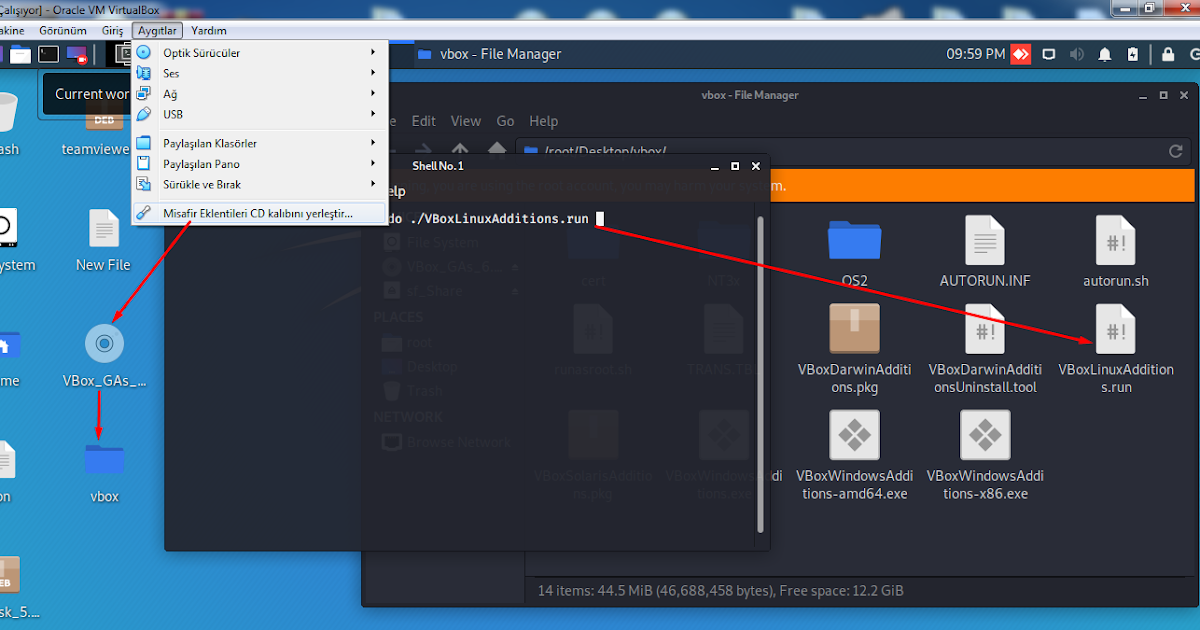Image resolution: width=1200 pixels, height=630 pixels.
Task: Select the VBoxDarwinAdditionsUninstall.tool file
Action: click(984, 348)
